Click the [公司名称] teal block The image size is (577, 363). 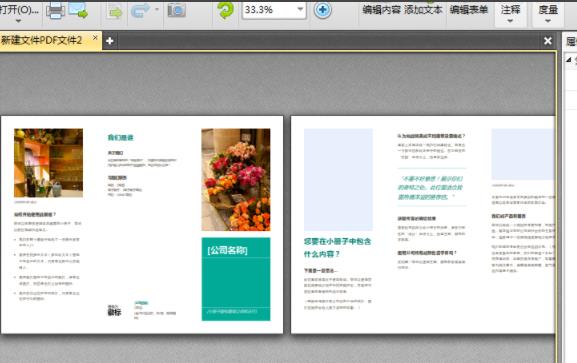coord(236,279)
